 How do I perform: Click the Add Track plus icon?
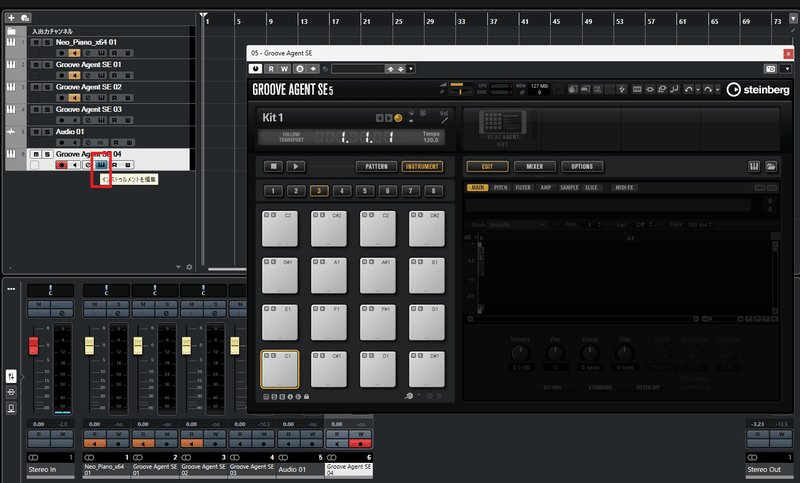tap(11, 18)
